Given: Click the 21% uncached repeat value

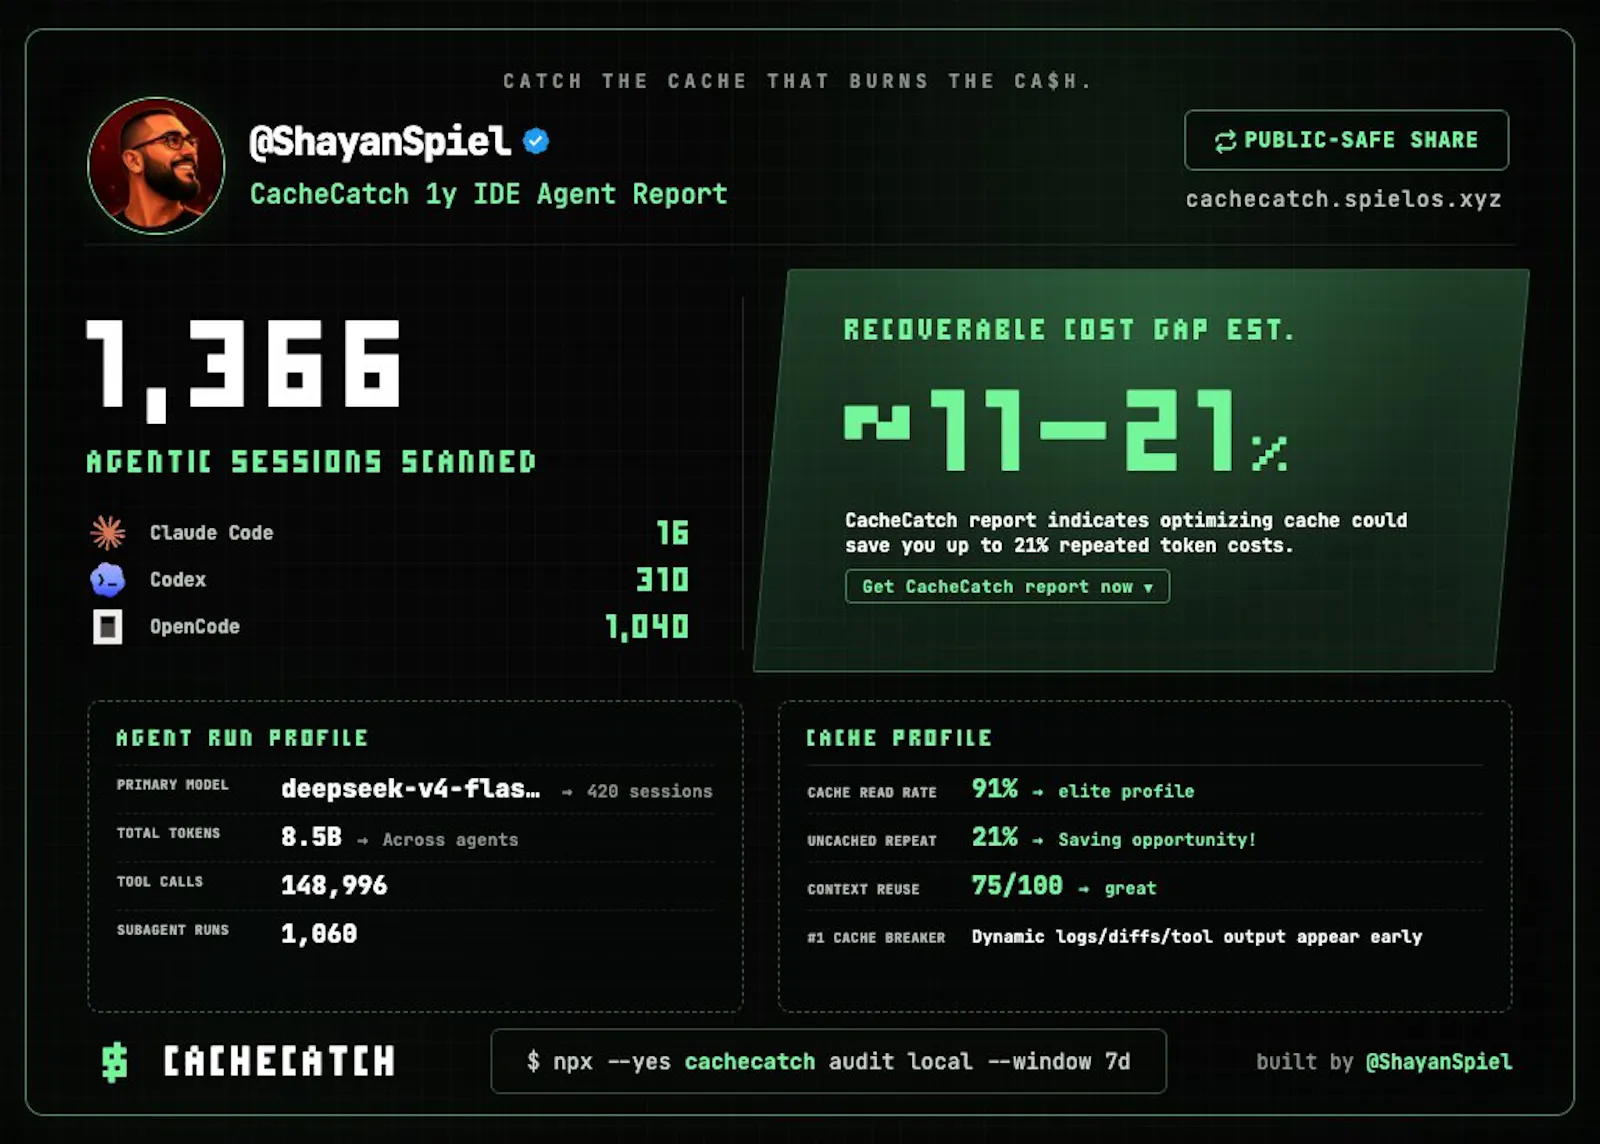Looking at the screenshot, I should point(994,837).
